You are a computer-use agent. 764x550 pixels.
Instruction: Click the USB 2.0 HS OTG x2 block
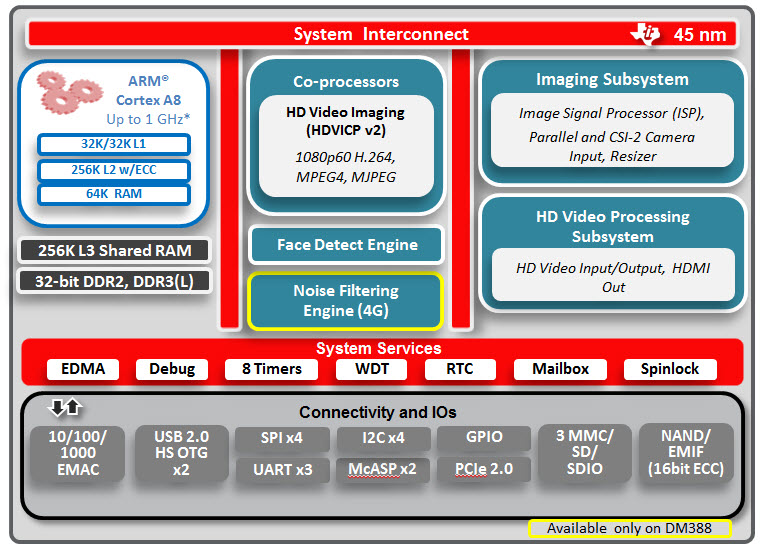tap(182, 453)
